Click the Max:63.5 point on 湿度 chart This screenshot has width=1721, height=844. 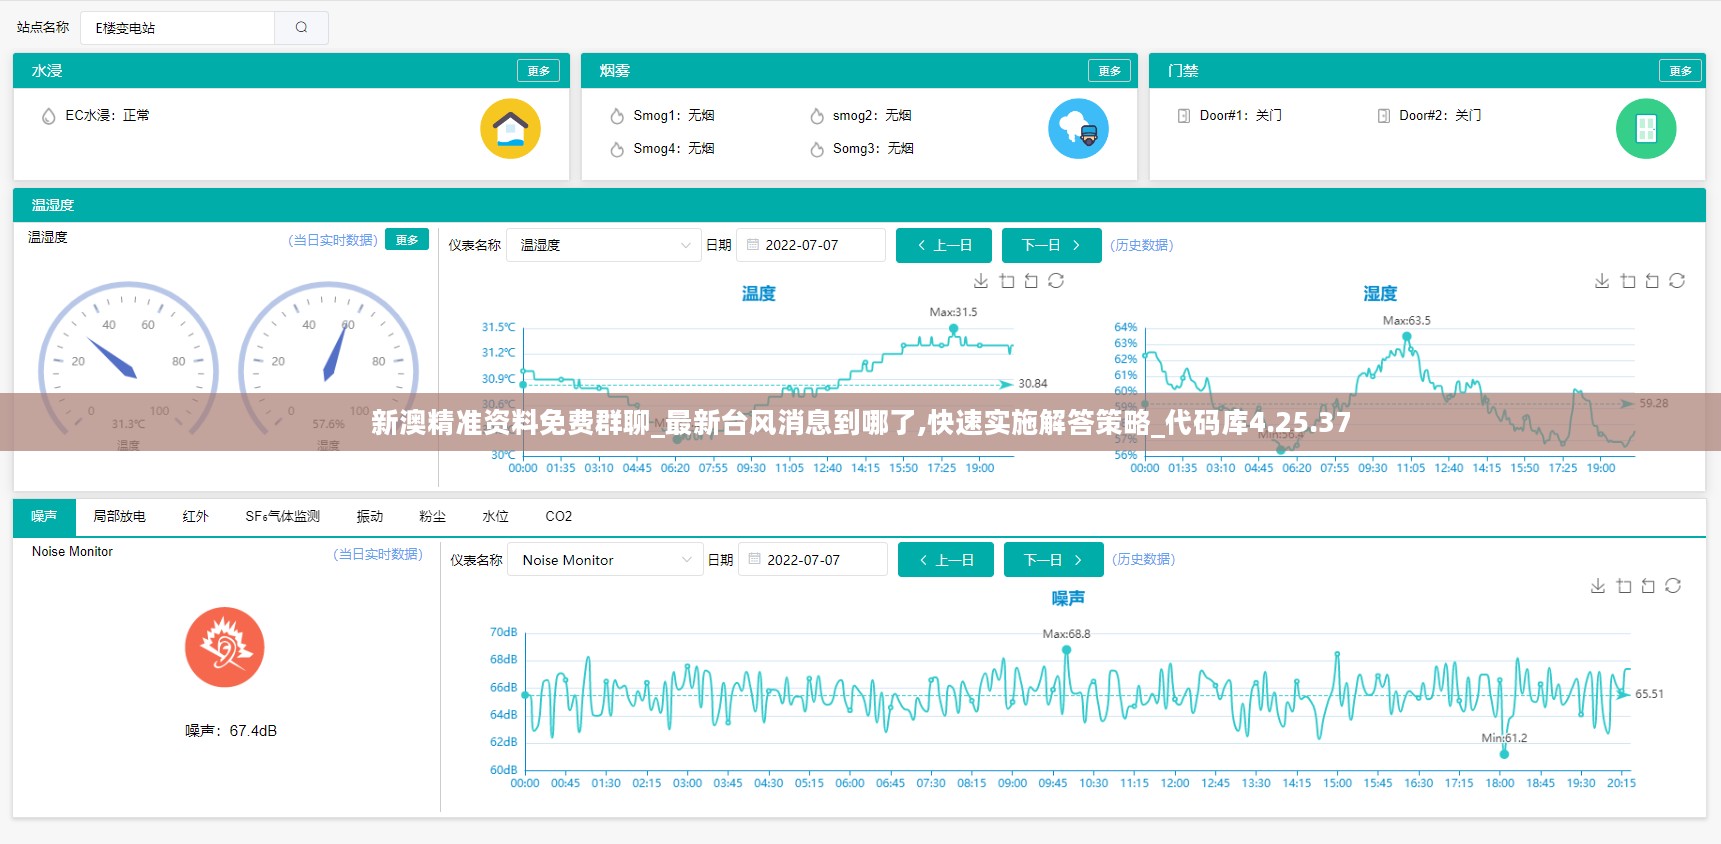pos(1407,337)
